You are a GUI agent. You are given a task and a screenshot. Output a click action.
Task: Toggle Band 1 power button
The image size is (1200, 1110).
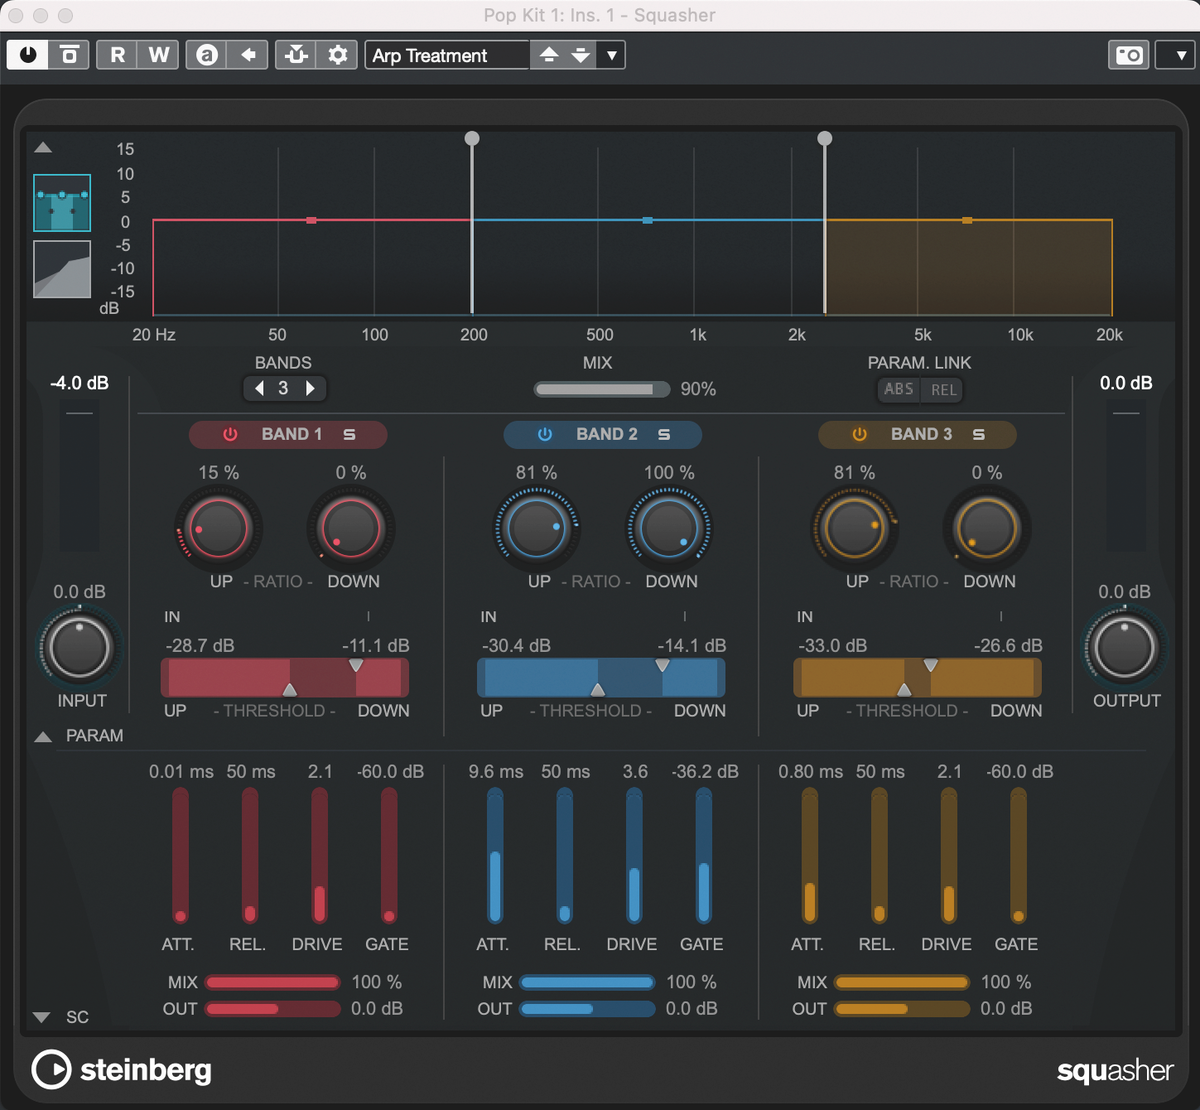[230, 434]
